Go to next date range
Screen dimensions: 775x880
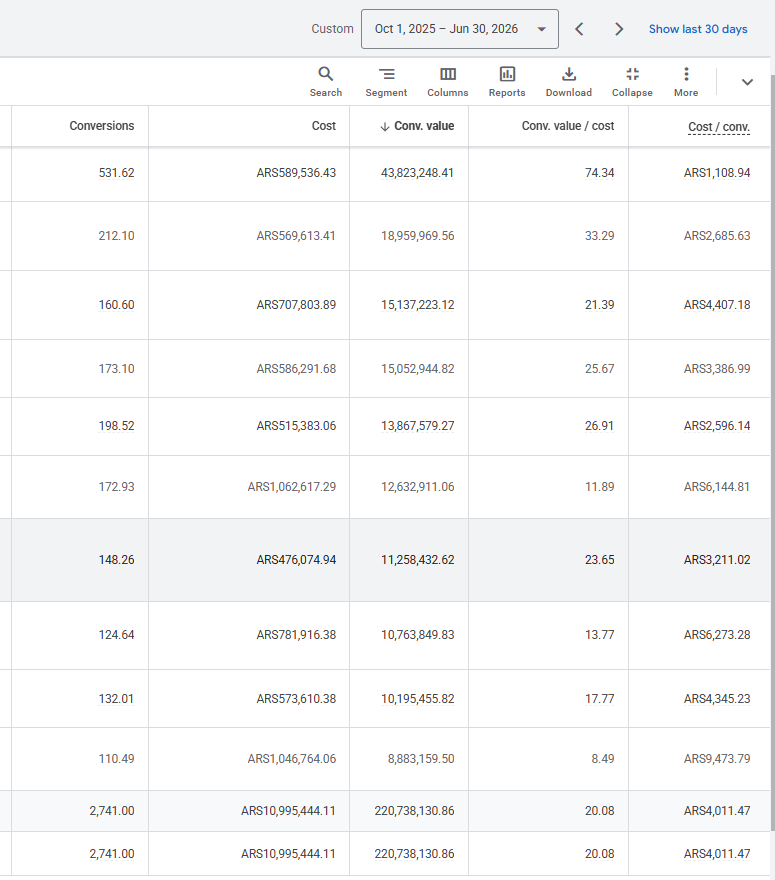click(618, 29)
